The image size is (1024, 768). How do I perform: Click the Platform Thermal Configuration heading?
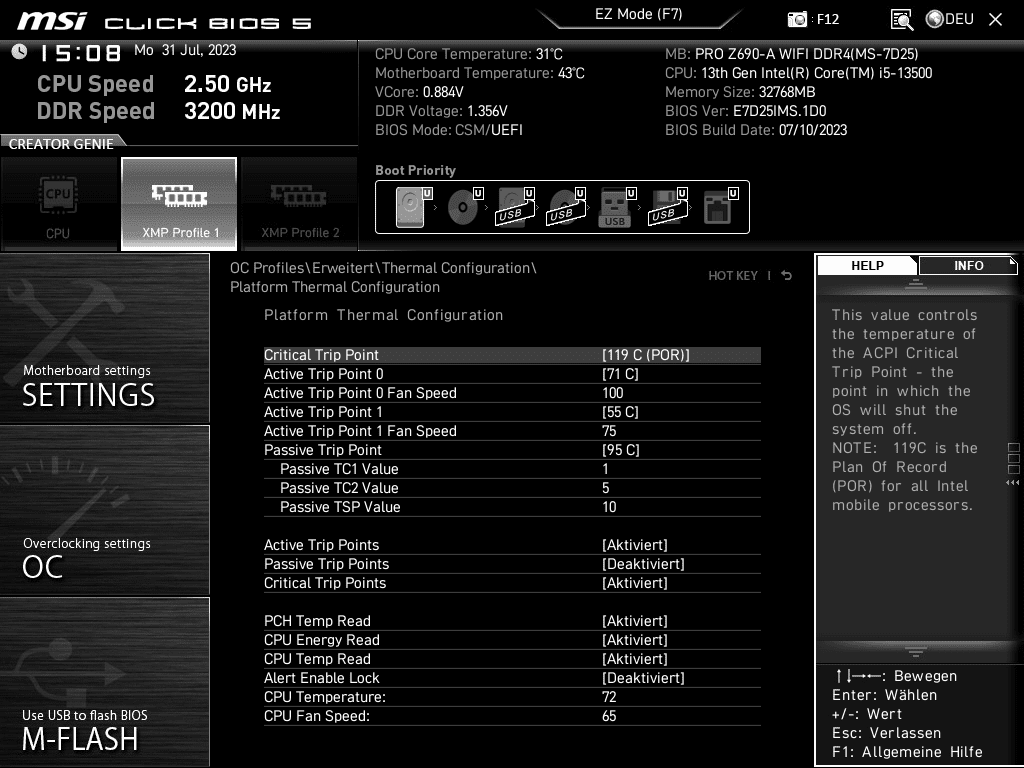383,315
